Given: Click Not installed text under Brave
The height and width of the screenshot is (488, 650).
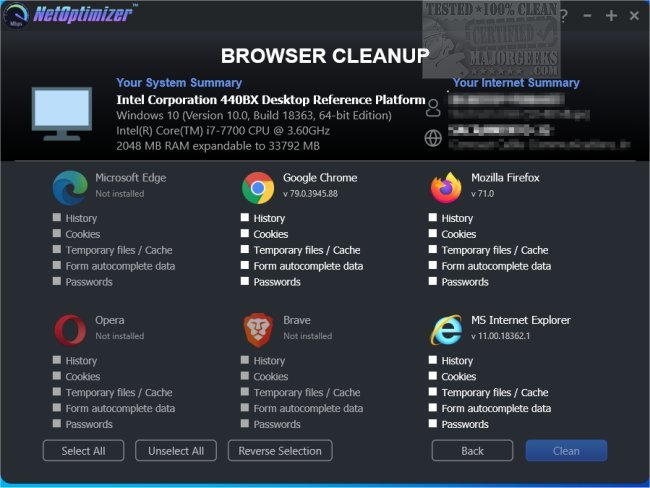Looking at the screenshot, I should [308, 336].
